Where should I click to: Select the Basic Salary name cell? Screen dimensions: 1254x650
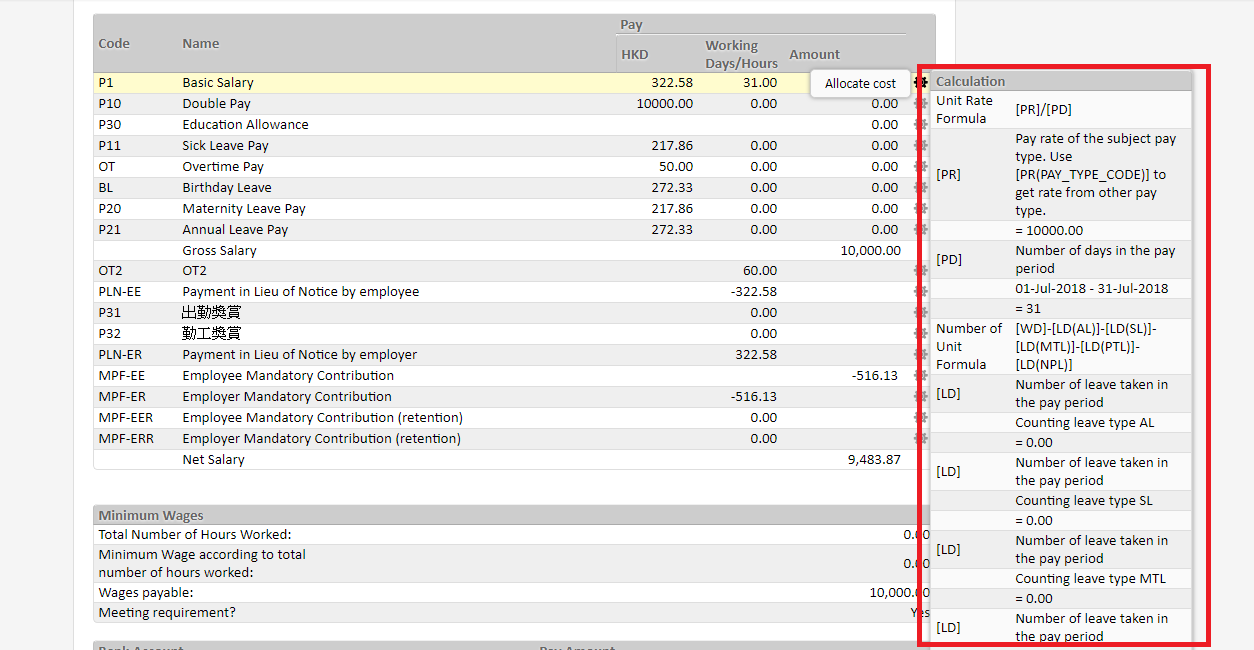click(218, 83)
